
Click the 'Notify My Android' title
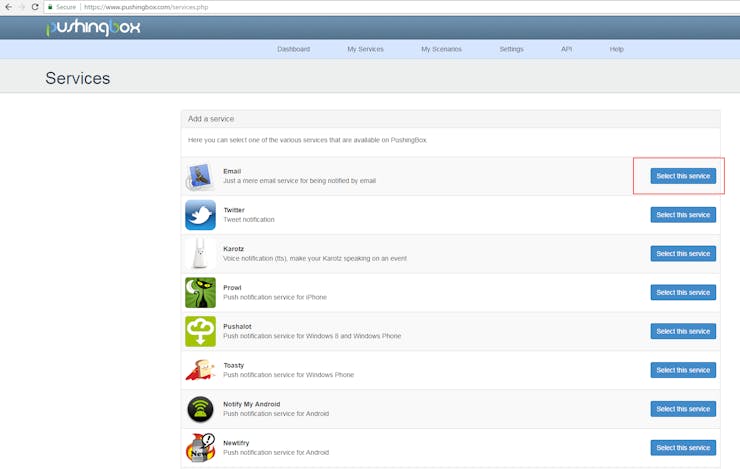tap(252, 404)
